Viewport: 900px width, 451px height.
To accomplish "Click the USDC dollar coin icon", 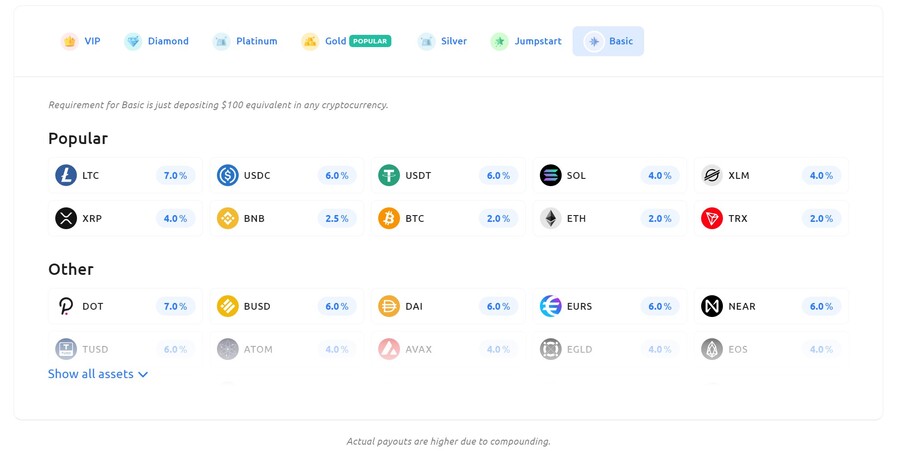I will point(228,176).
